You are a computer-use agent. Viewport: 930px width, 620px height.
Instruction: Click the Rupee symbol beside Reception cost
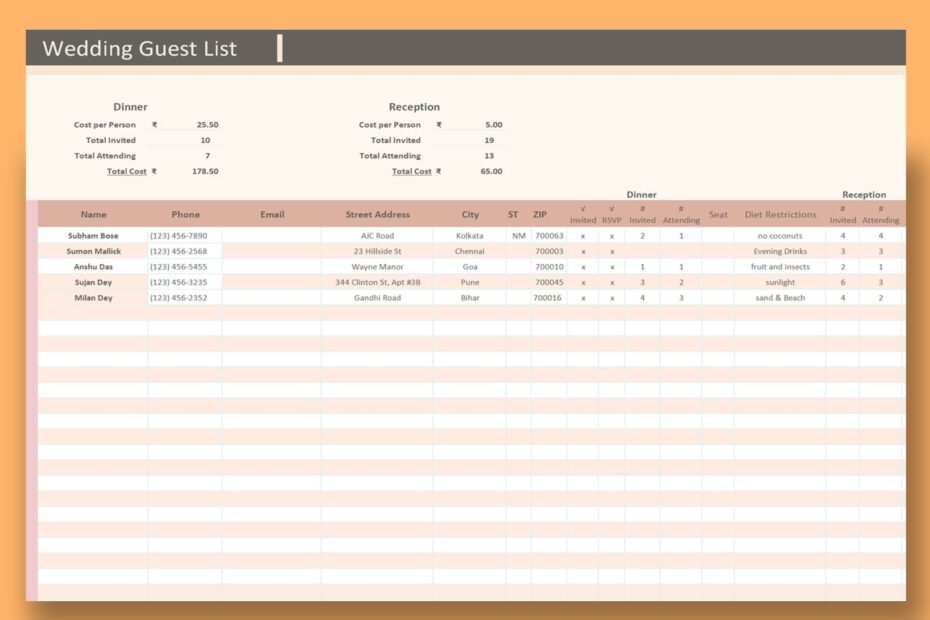pos(438,124)
